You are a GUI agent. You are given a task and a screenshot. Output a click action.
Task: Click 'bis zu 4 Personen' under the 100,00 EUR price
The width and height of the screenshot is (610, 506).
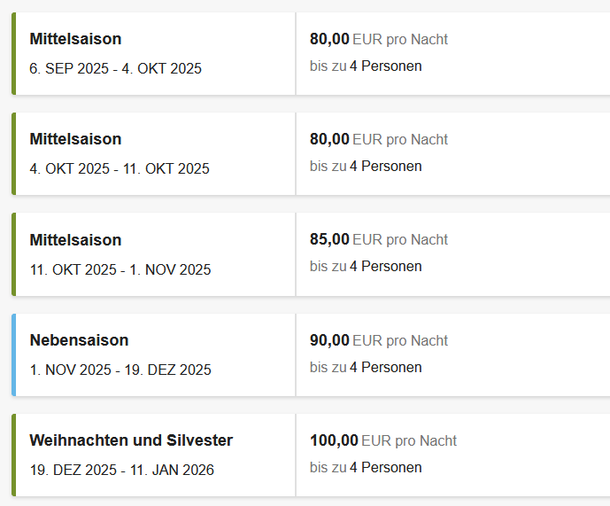(x=366, y=467)
